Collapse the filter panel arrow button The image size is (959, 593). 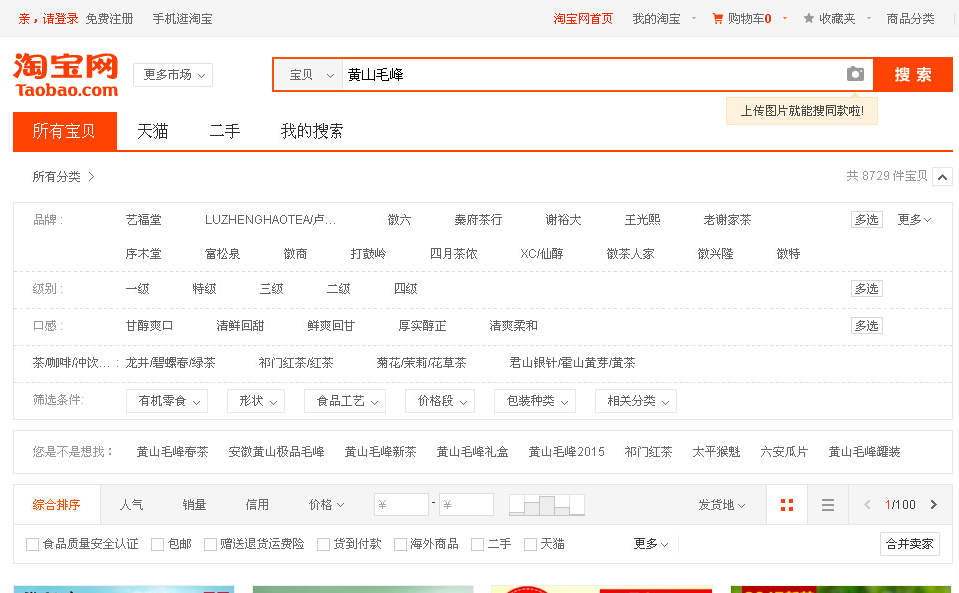942,177
